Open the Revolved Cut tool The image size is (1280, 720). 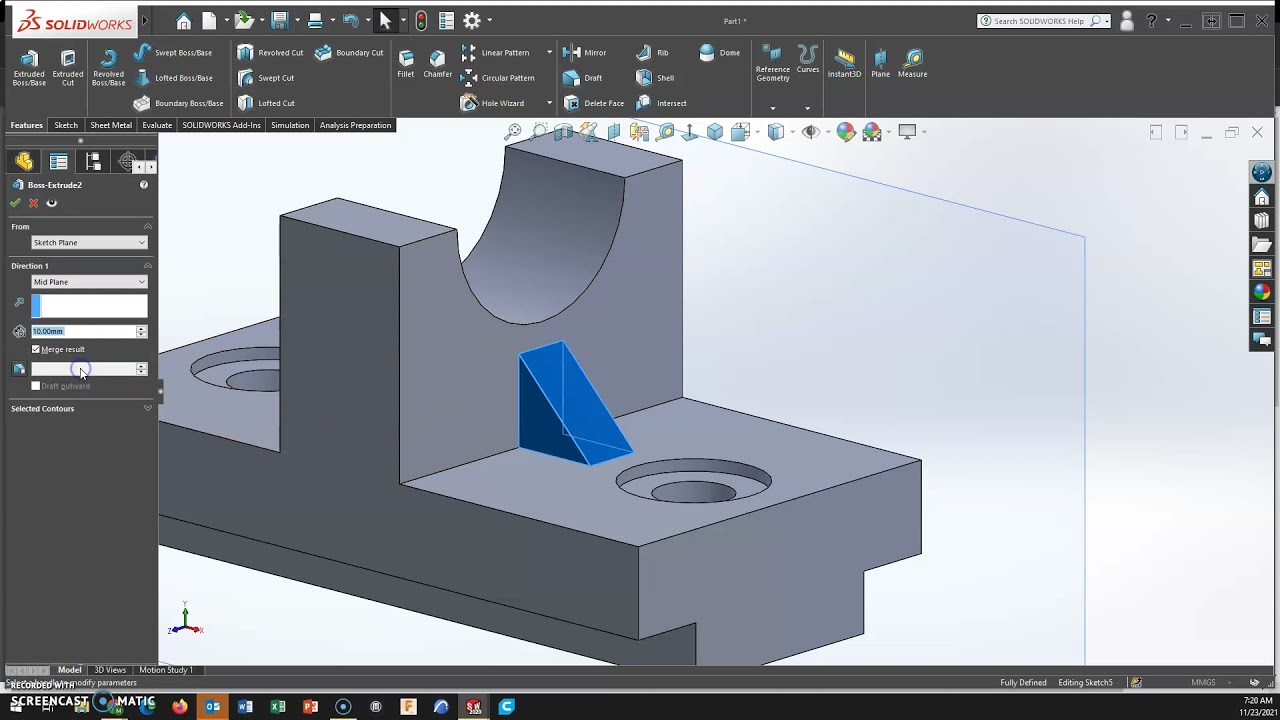[x=270, y=52]
